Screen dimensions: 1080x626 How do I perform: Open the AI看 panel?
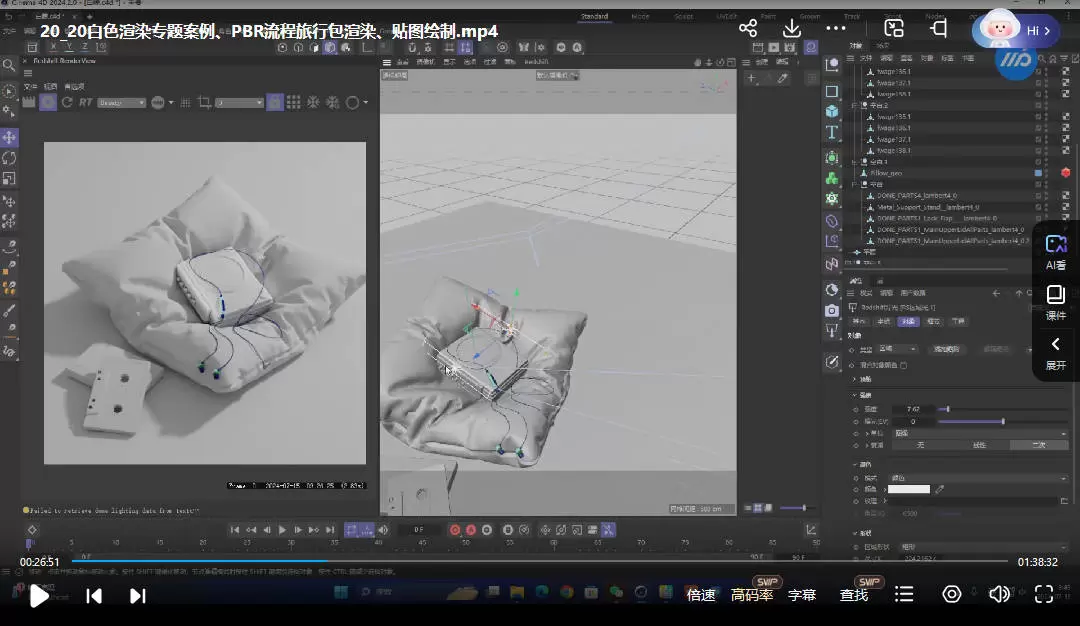[x=1055, y=253]
